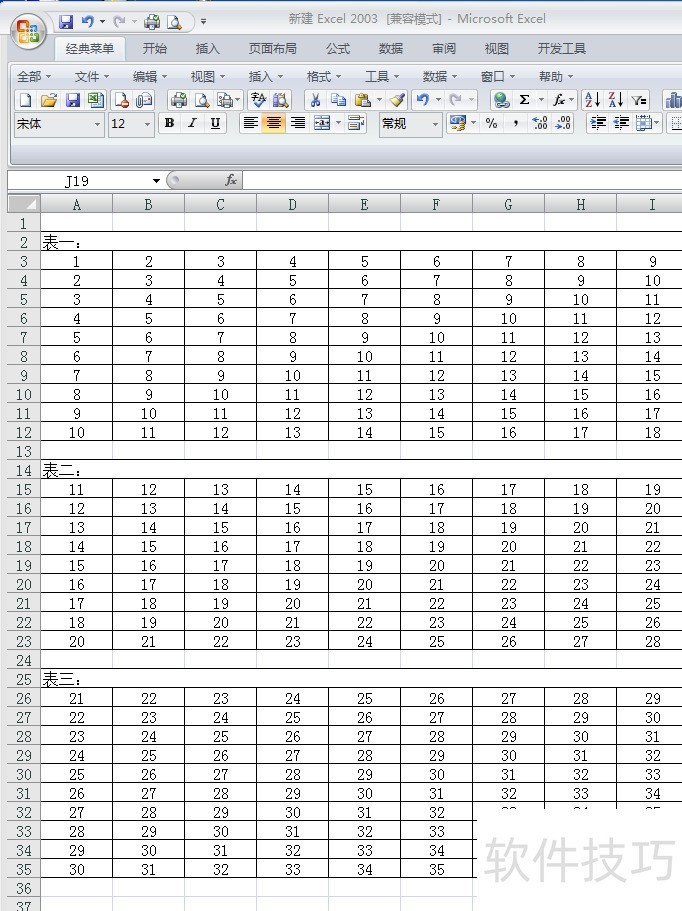The height and width of the screenshot is (911, 682).
Task: Click the Print Preview magnifier icon
Action: tap(202, 101)
